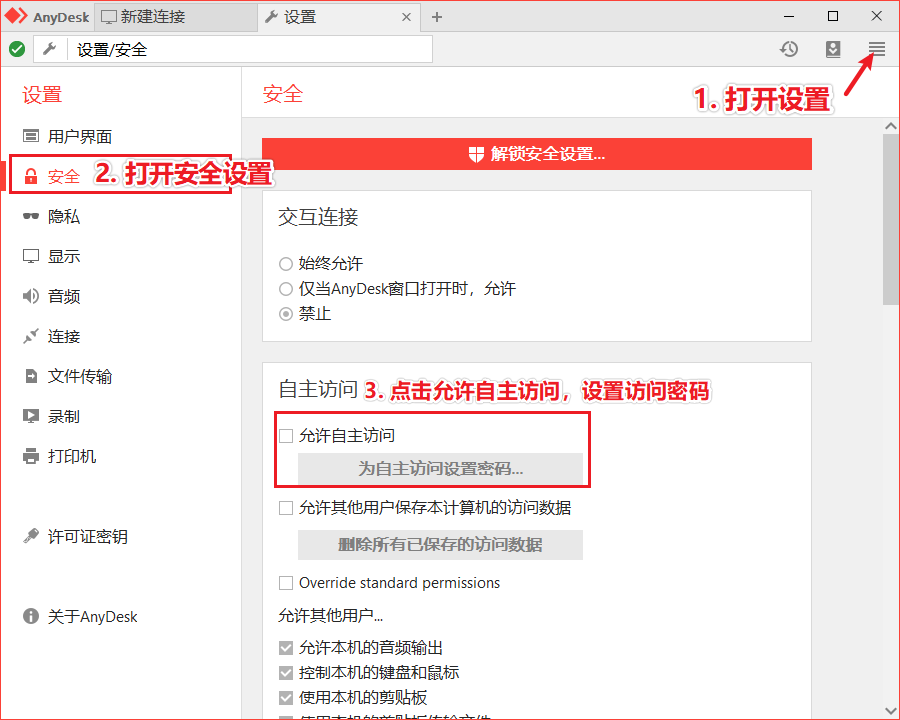Enable 允许自主访问 checkbox
Screen dimensions: 900x720
[286, 436]
